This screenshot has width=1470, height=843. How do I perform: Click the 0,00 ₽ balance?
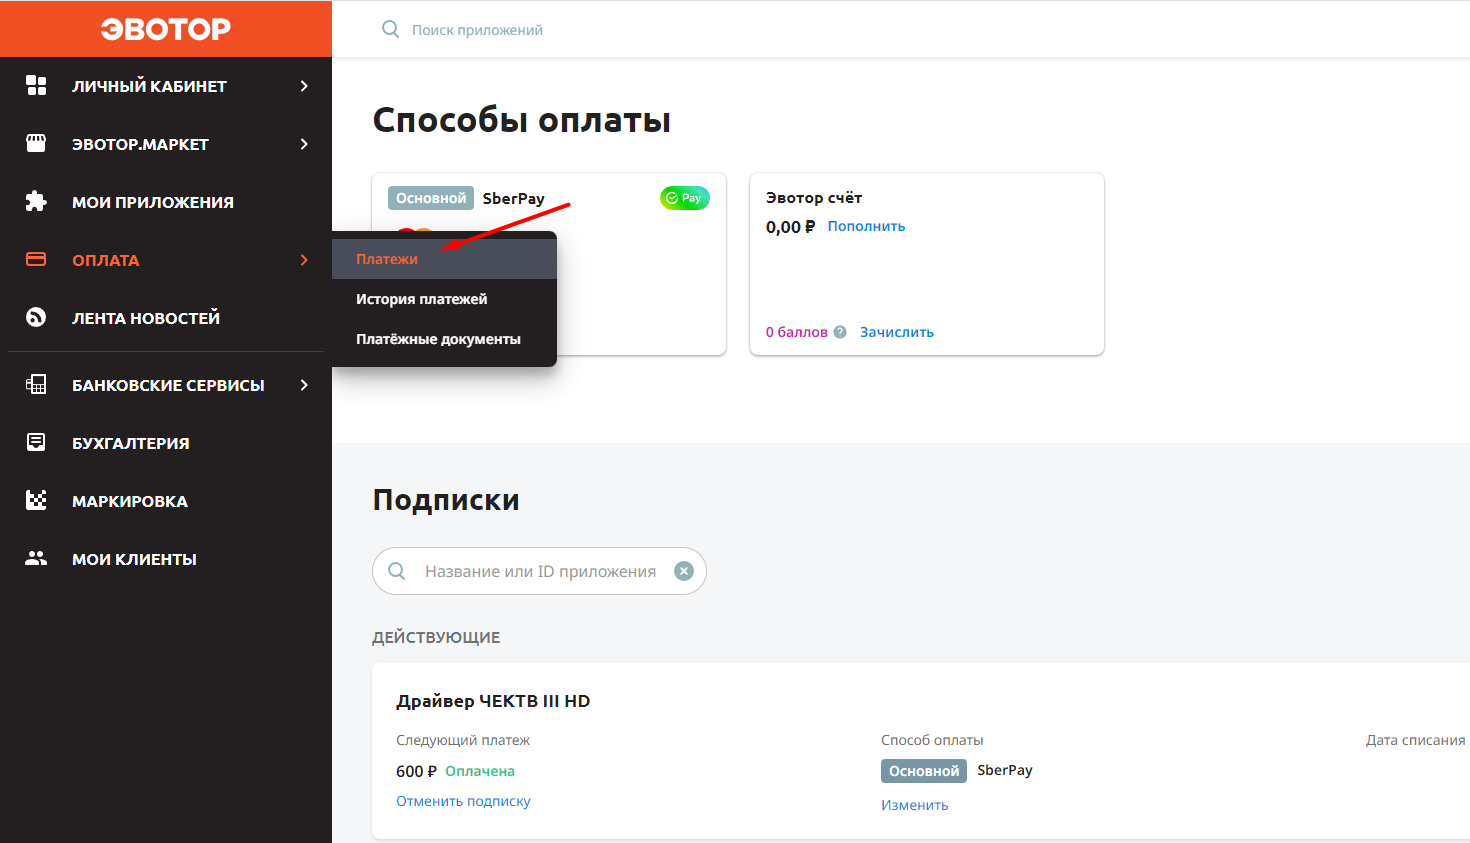tap(790, 227)
